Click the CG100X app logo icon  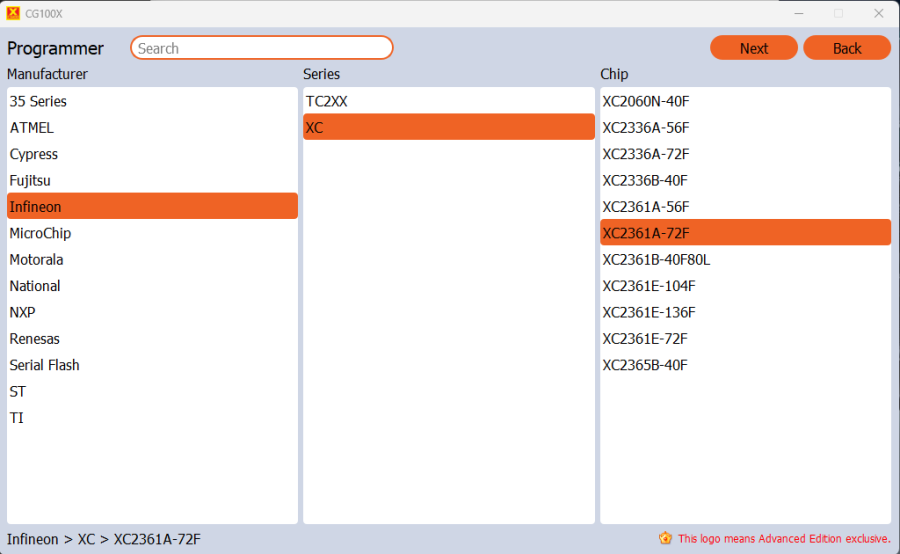[13, 13]
